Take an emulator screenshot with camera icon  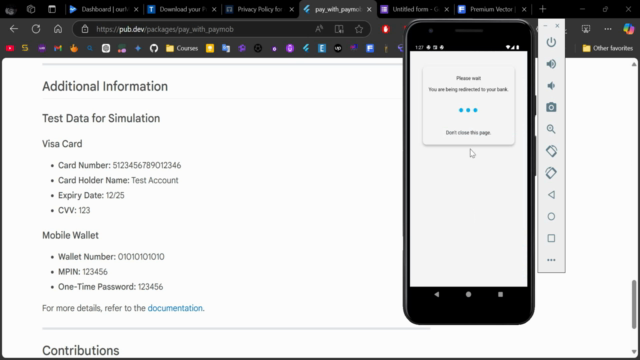pos(551,107)
